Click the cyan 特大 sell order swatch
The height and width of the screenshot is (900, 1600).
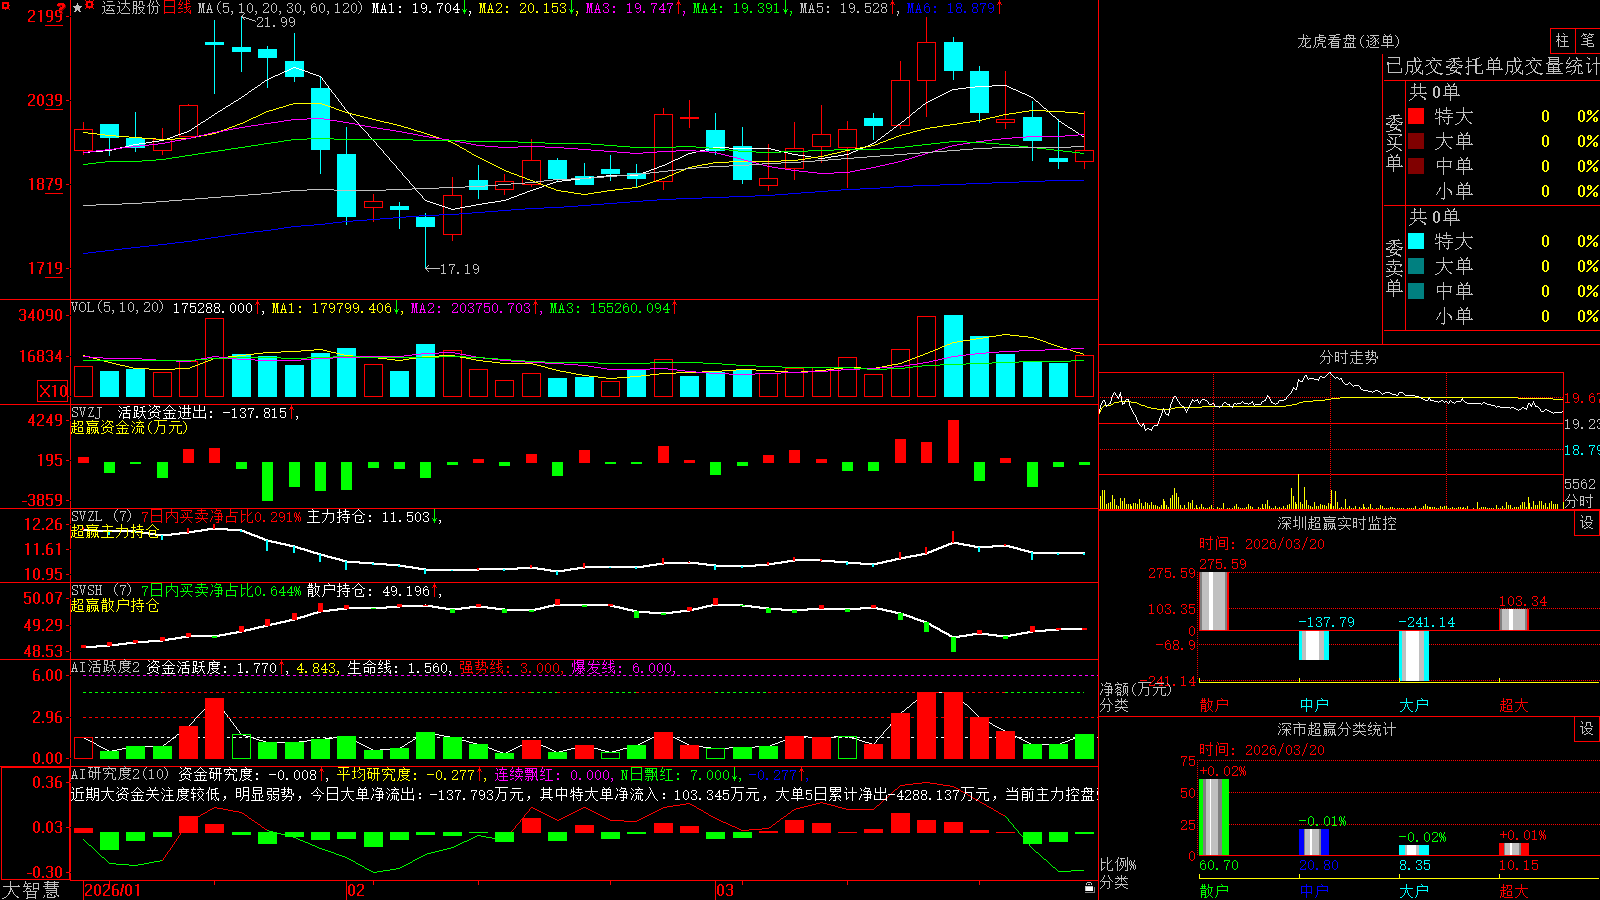1416,241
